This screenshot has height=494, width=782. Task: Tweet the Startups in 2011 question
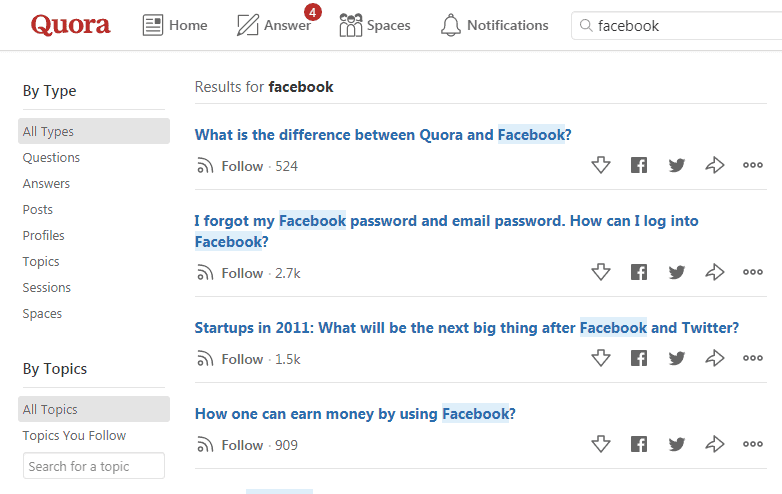(x=677, y=358)
